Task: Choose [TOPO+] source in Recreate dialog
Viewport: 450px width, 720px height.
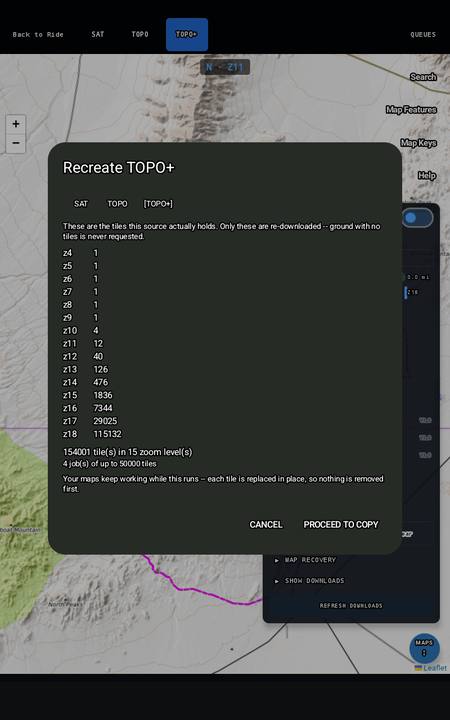Action: (158, 204)
